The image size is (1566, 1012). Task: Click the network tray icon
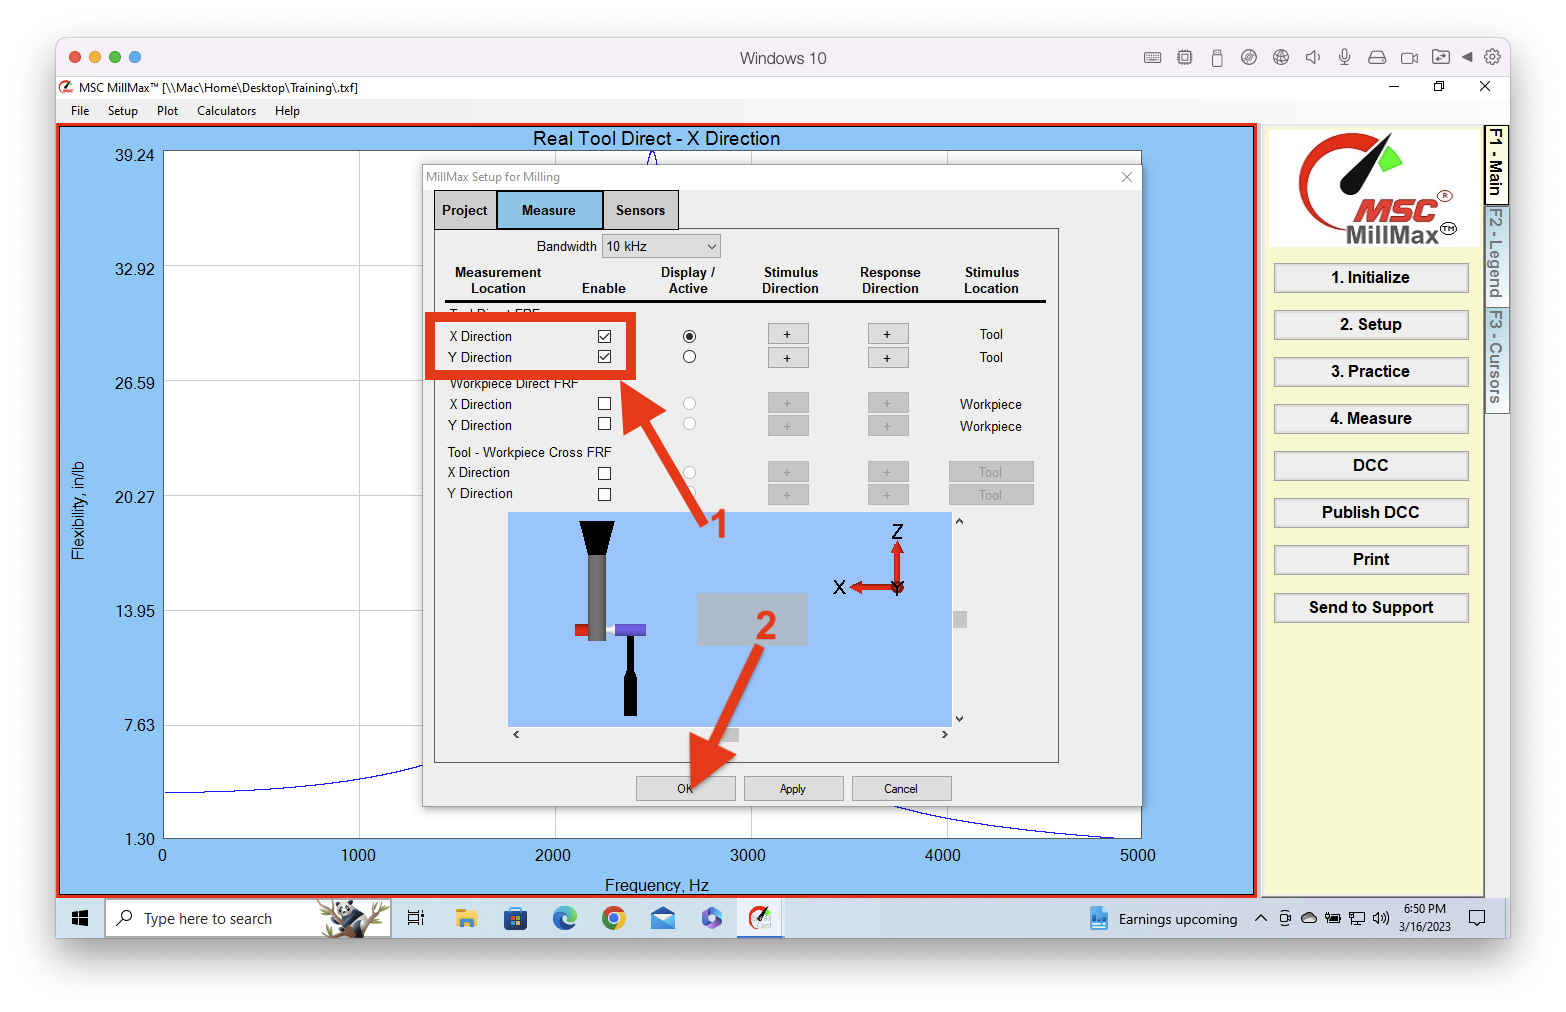(x=1357, y=918)
